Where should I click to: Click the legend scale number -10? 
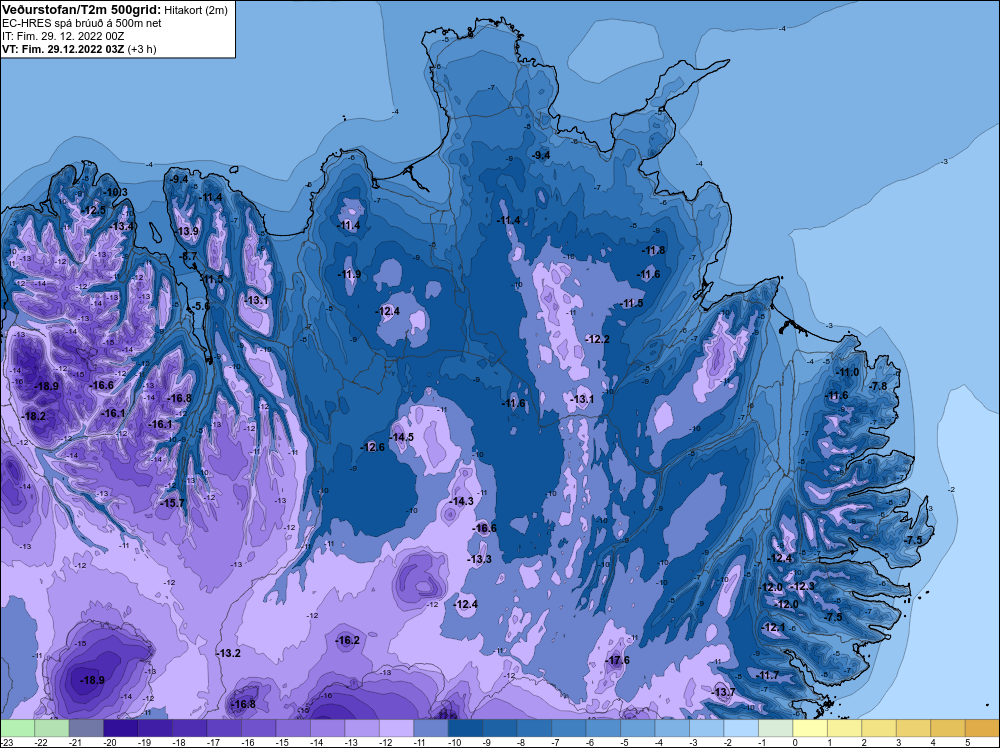[453, 742]
